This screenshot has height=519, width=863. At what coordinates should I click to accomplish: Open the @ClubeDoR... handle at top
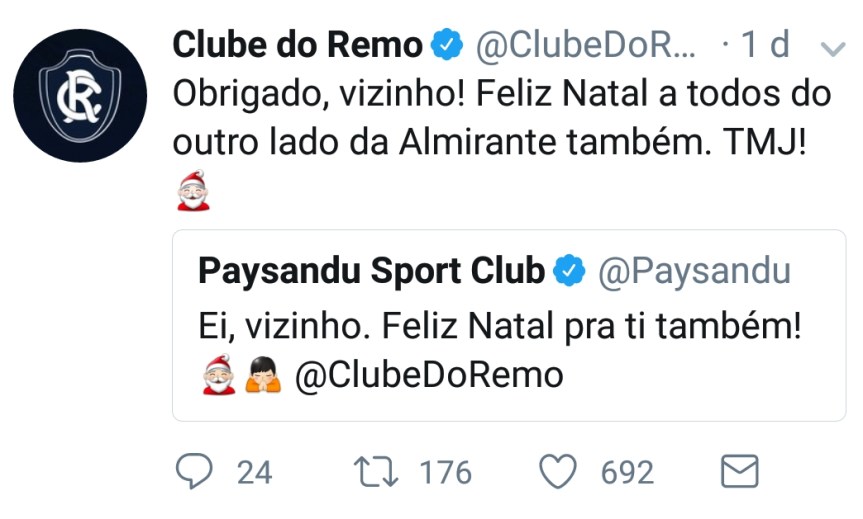pos(586,44)
